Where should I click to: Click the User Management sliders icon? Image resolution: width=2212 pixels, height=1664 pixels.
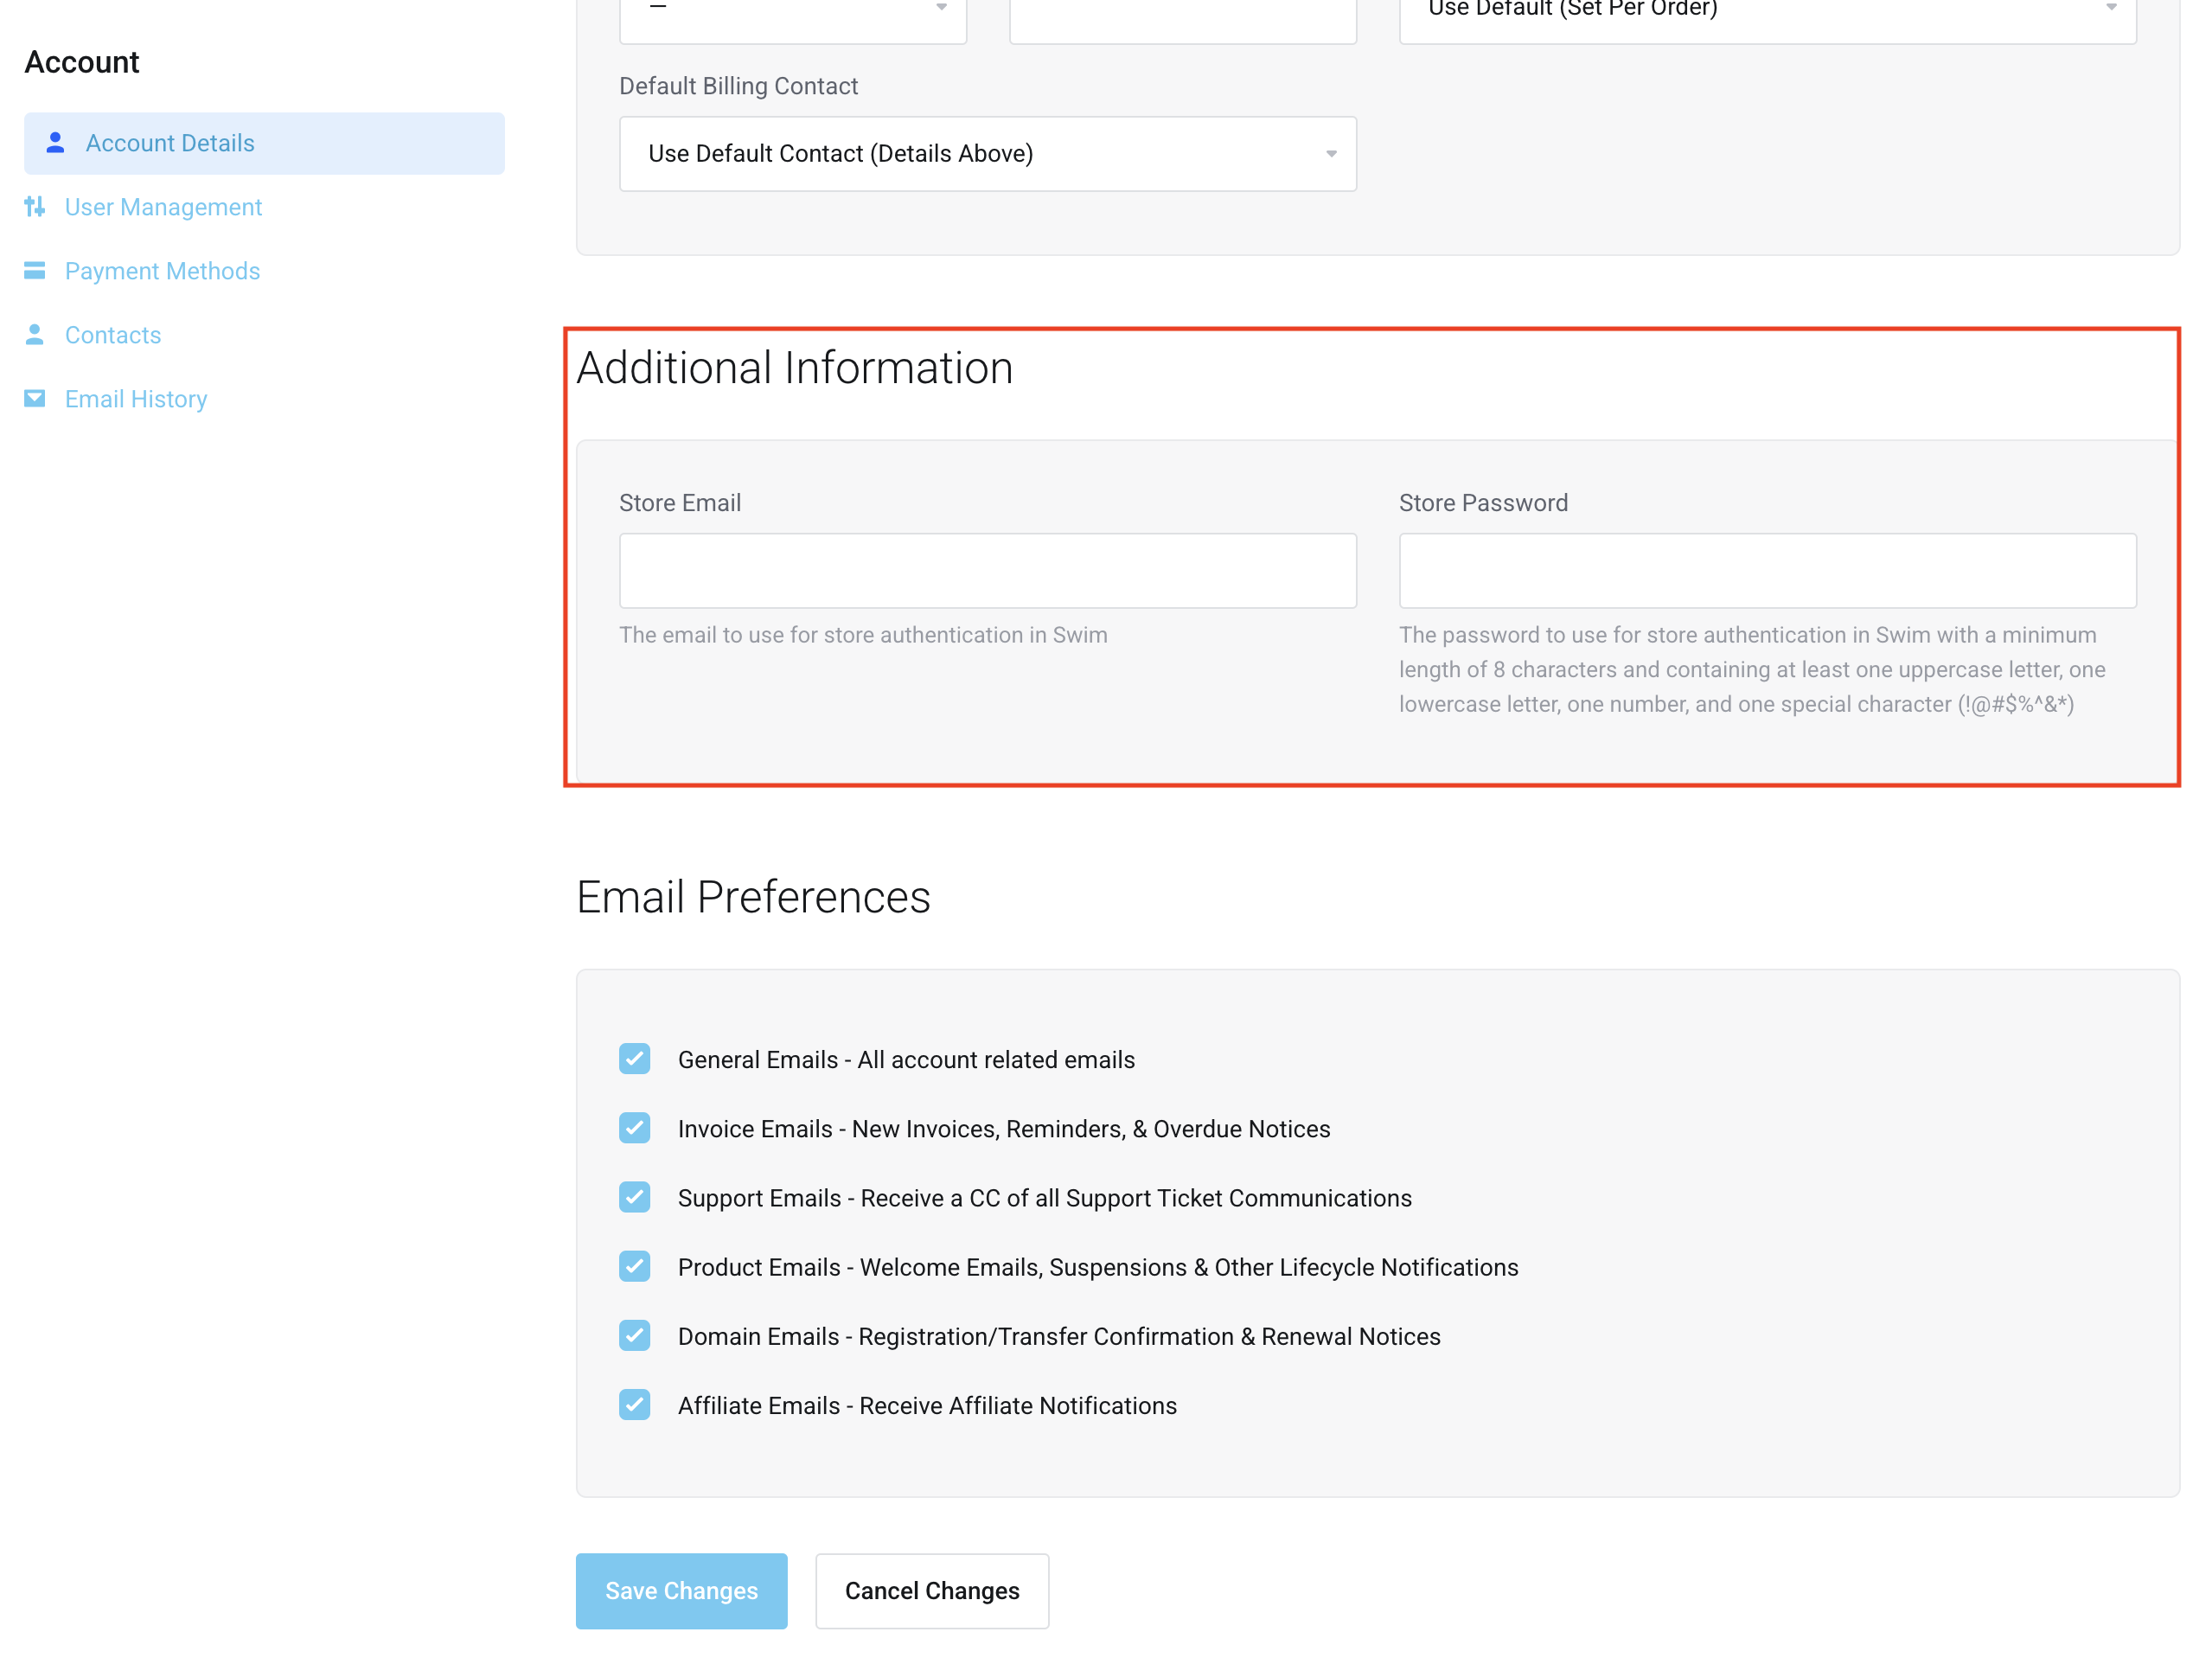pos(35,207)
